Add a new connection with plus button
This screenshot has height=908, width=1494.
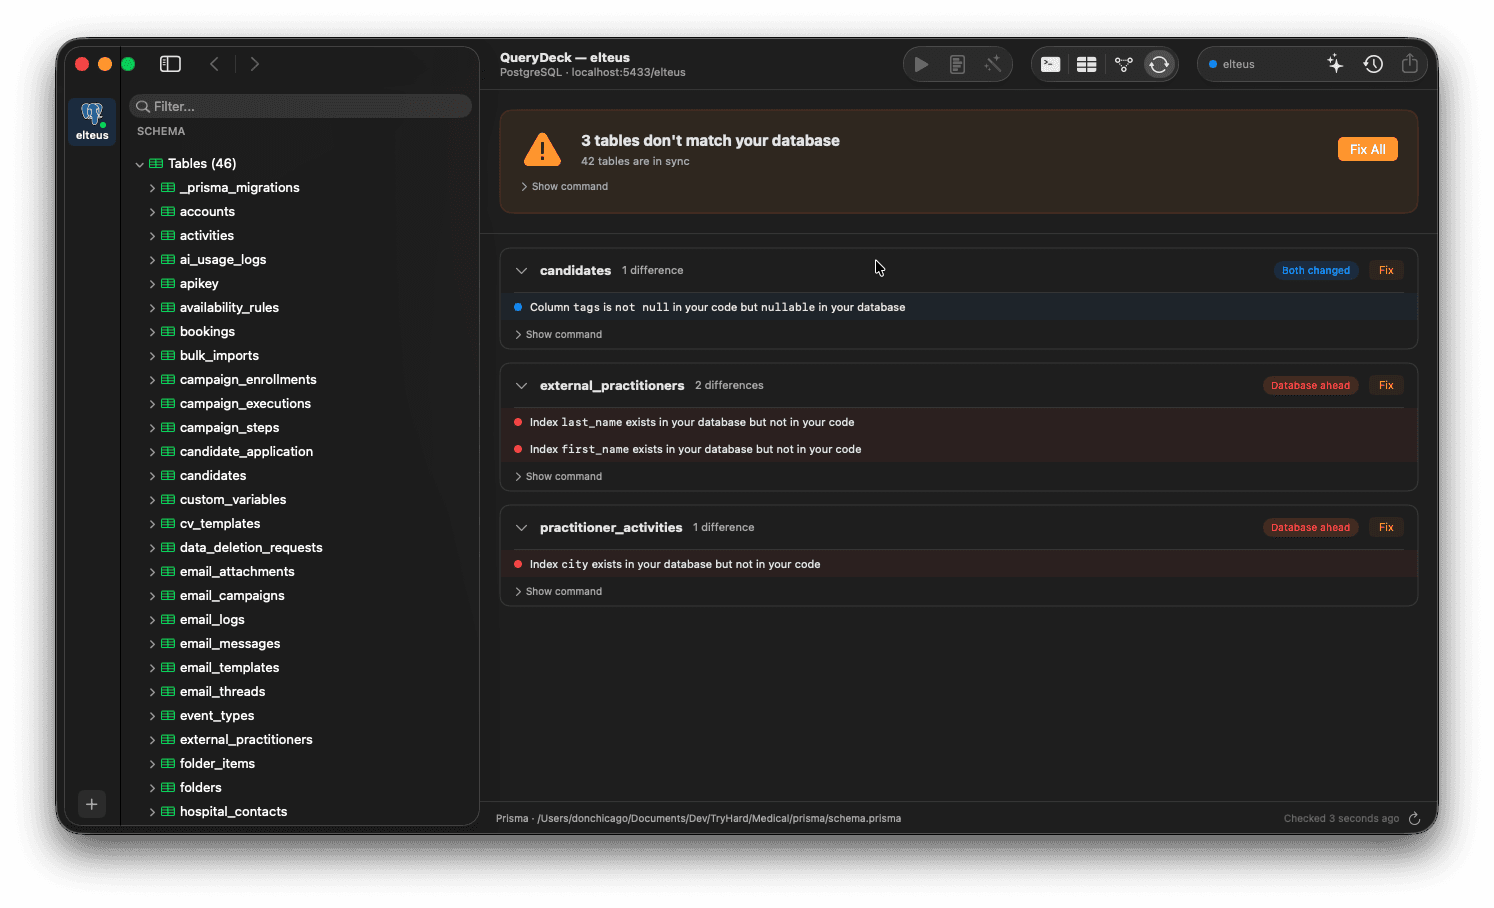pyautogui.click(x=91, y=804)
